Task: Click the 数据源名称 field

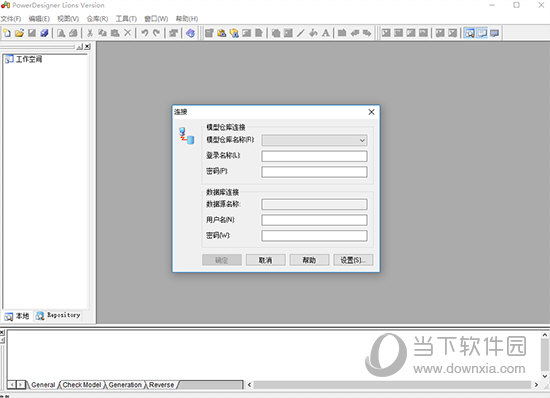Action: [x=314, y=204]
